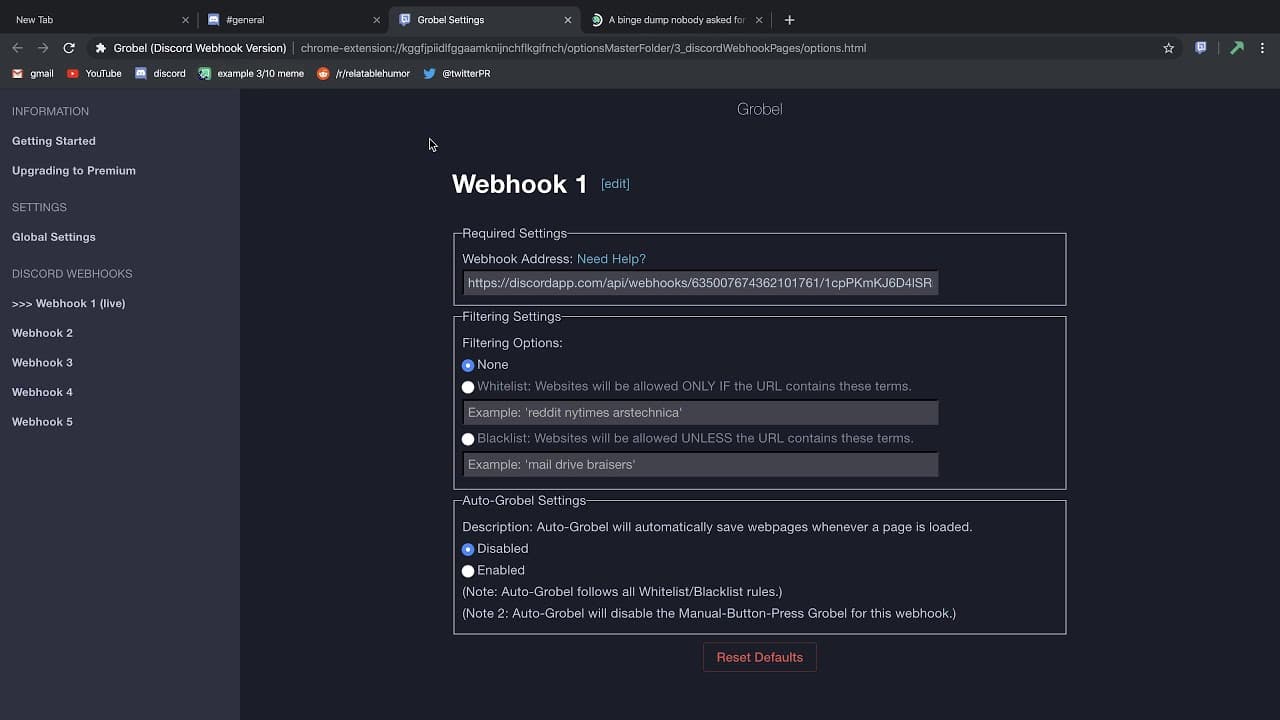Open the Chrome three-dot menu

[1262, 48]
